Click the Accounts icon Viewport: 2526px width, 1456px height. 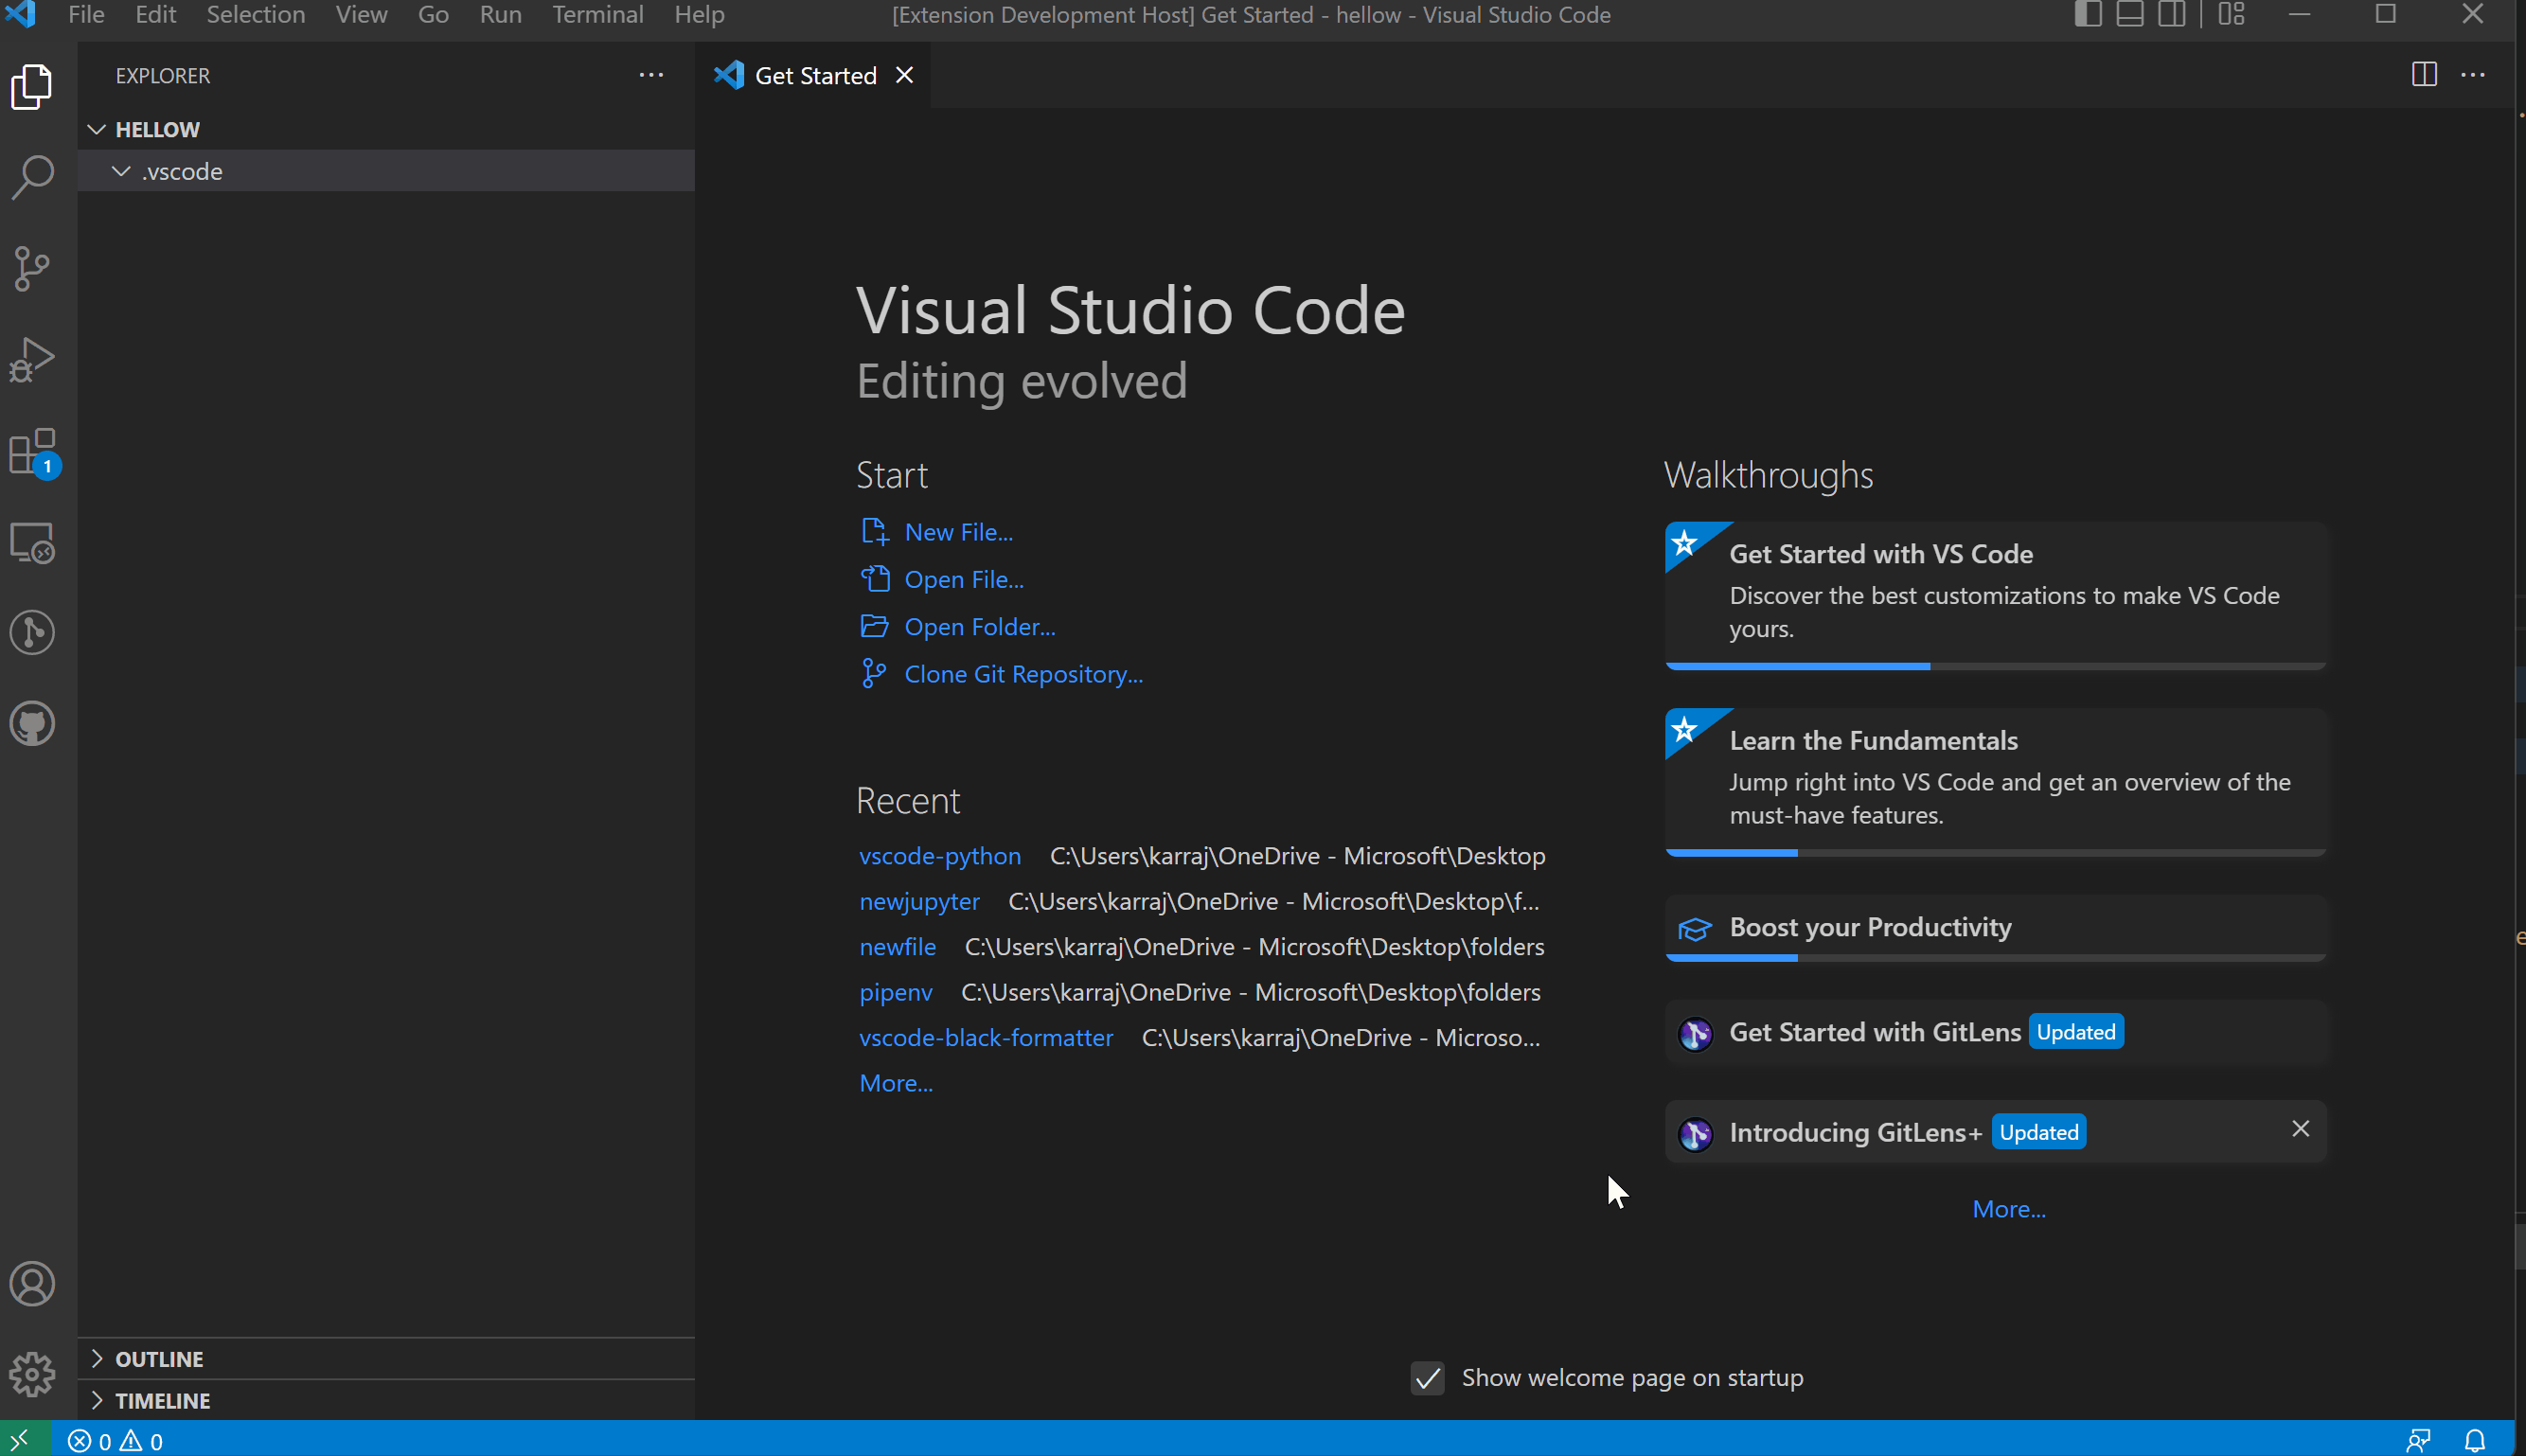pyautogui.click(x=32, y=1284)
